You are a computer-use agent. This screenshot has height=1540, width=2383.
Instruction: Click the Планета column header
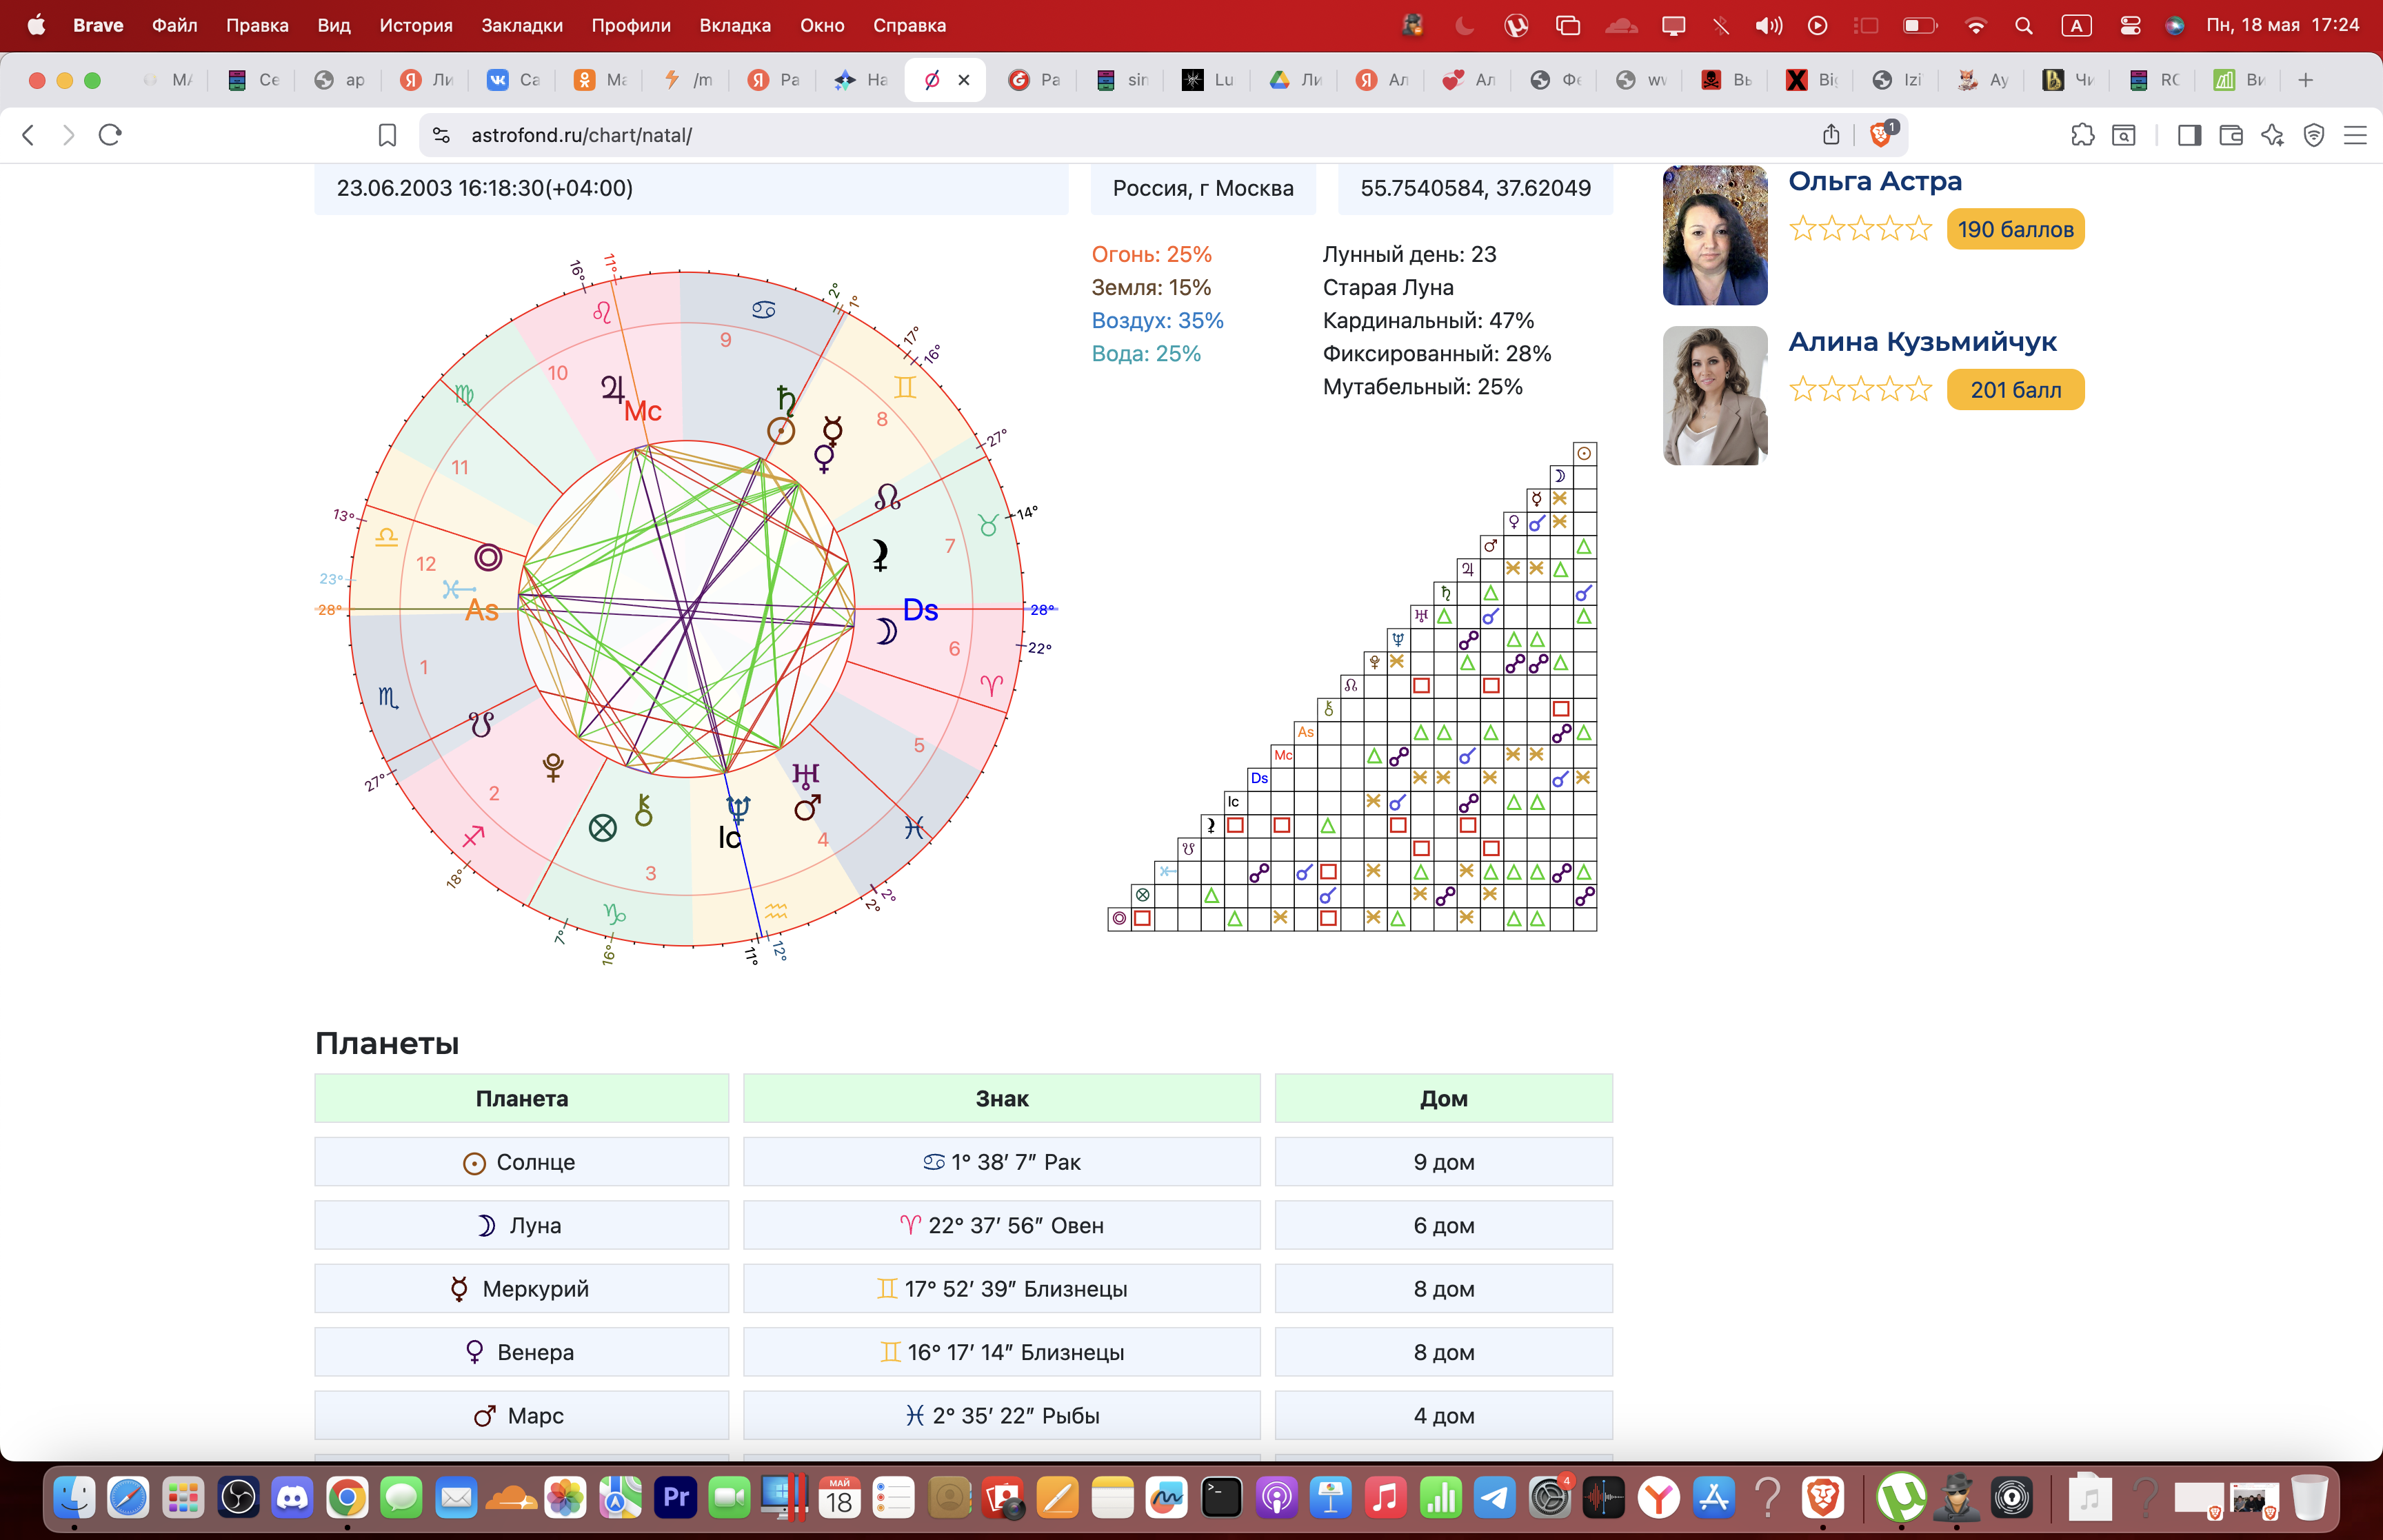pyautogui.click(x=522, y=1098)
